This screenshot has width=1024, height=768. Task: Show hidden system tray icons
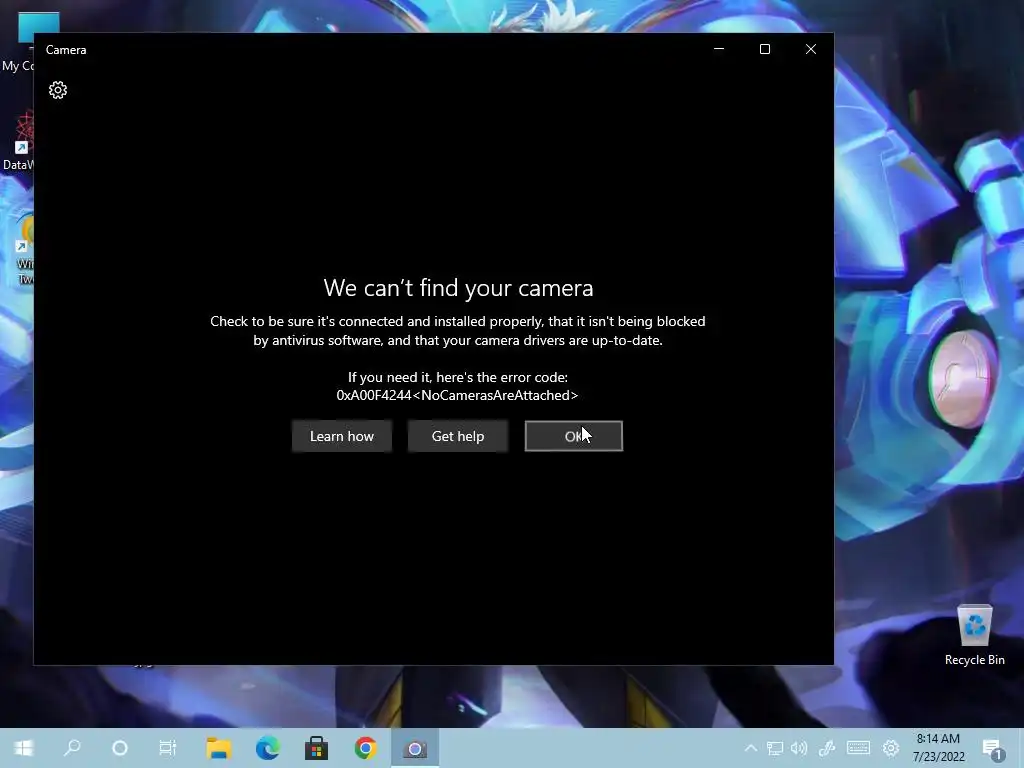pyautogui.click(x=751, y=748)
